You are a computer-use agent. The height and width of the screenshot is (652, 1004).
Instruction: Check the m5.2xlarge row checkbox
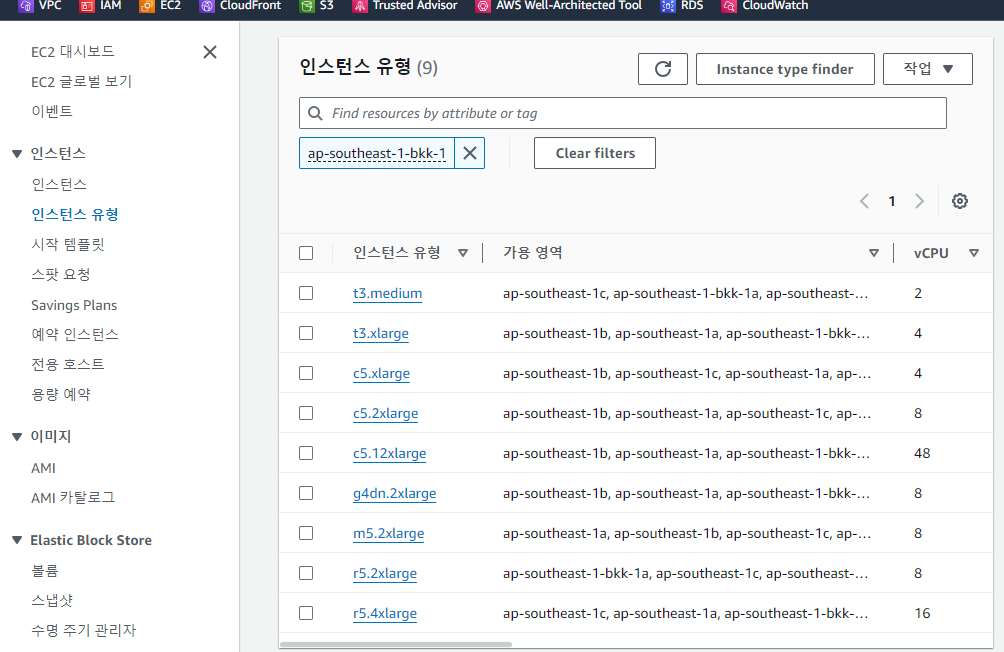coord(306,533)
